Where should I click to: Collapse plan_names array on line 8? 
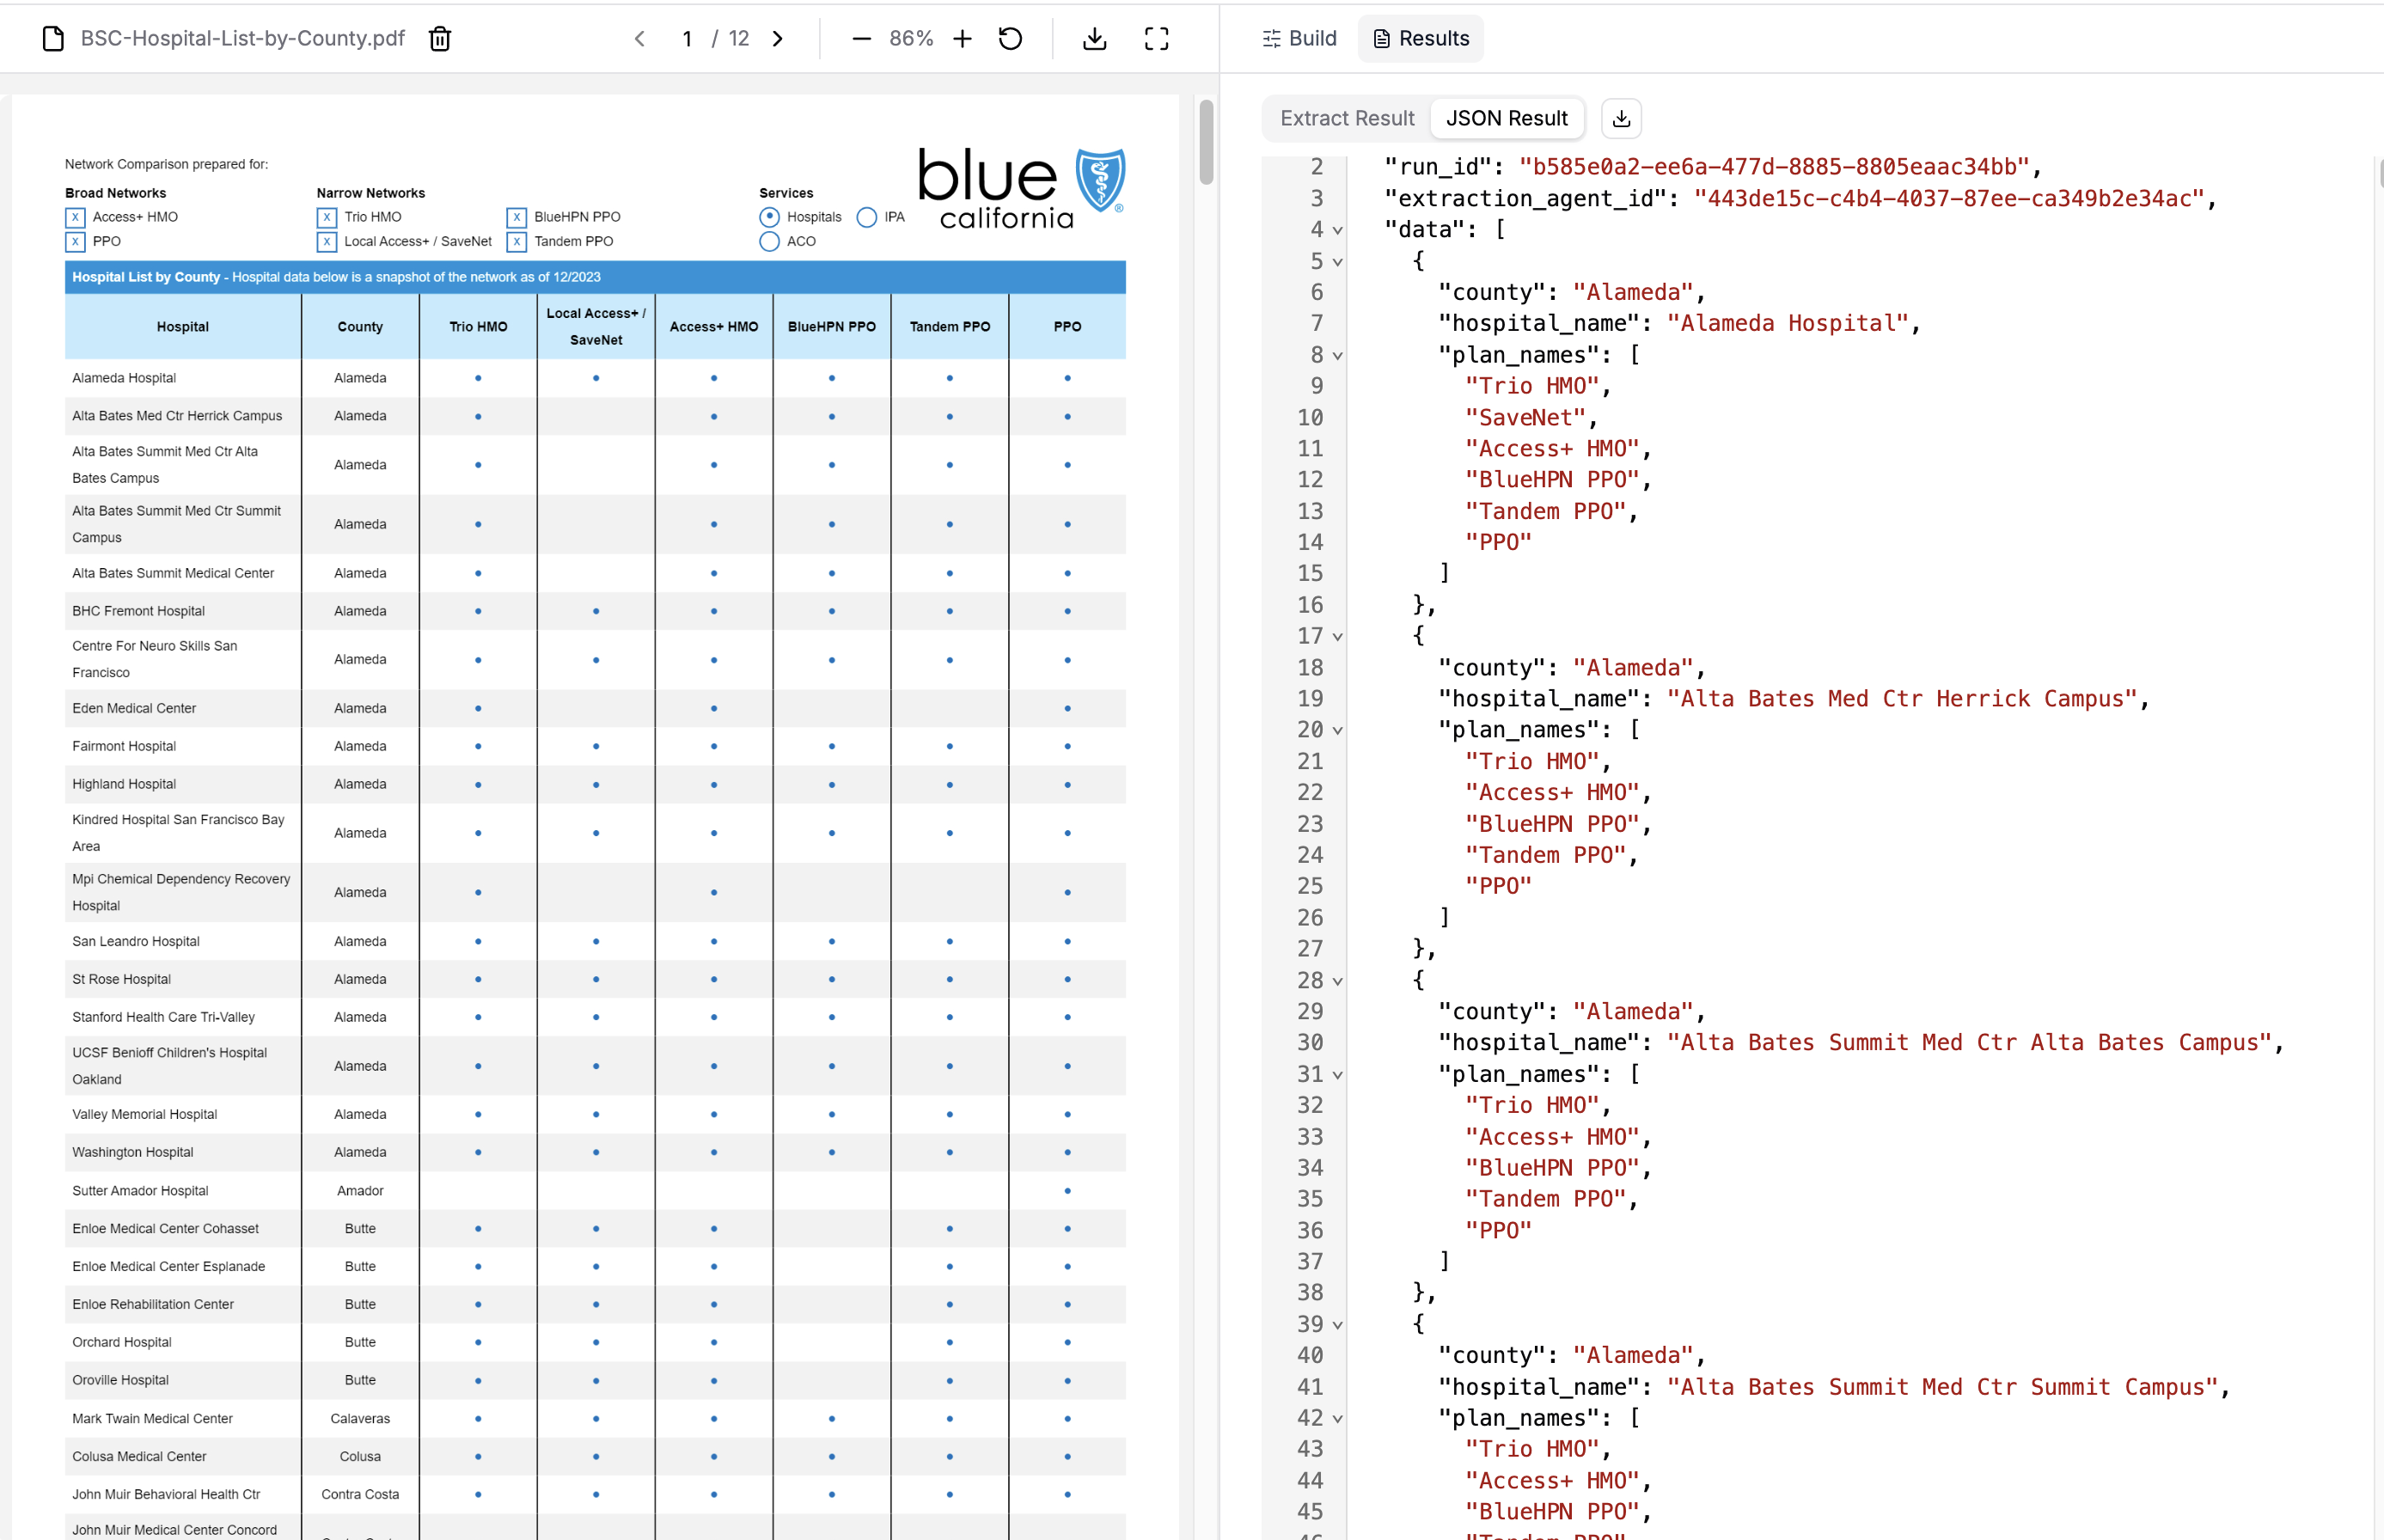point(1337,356)
